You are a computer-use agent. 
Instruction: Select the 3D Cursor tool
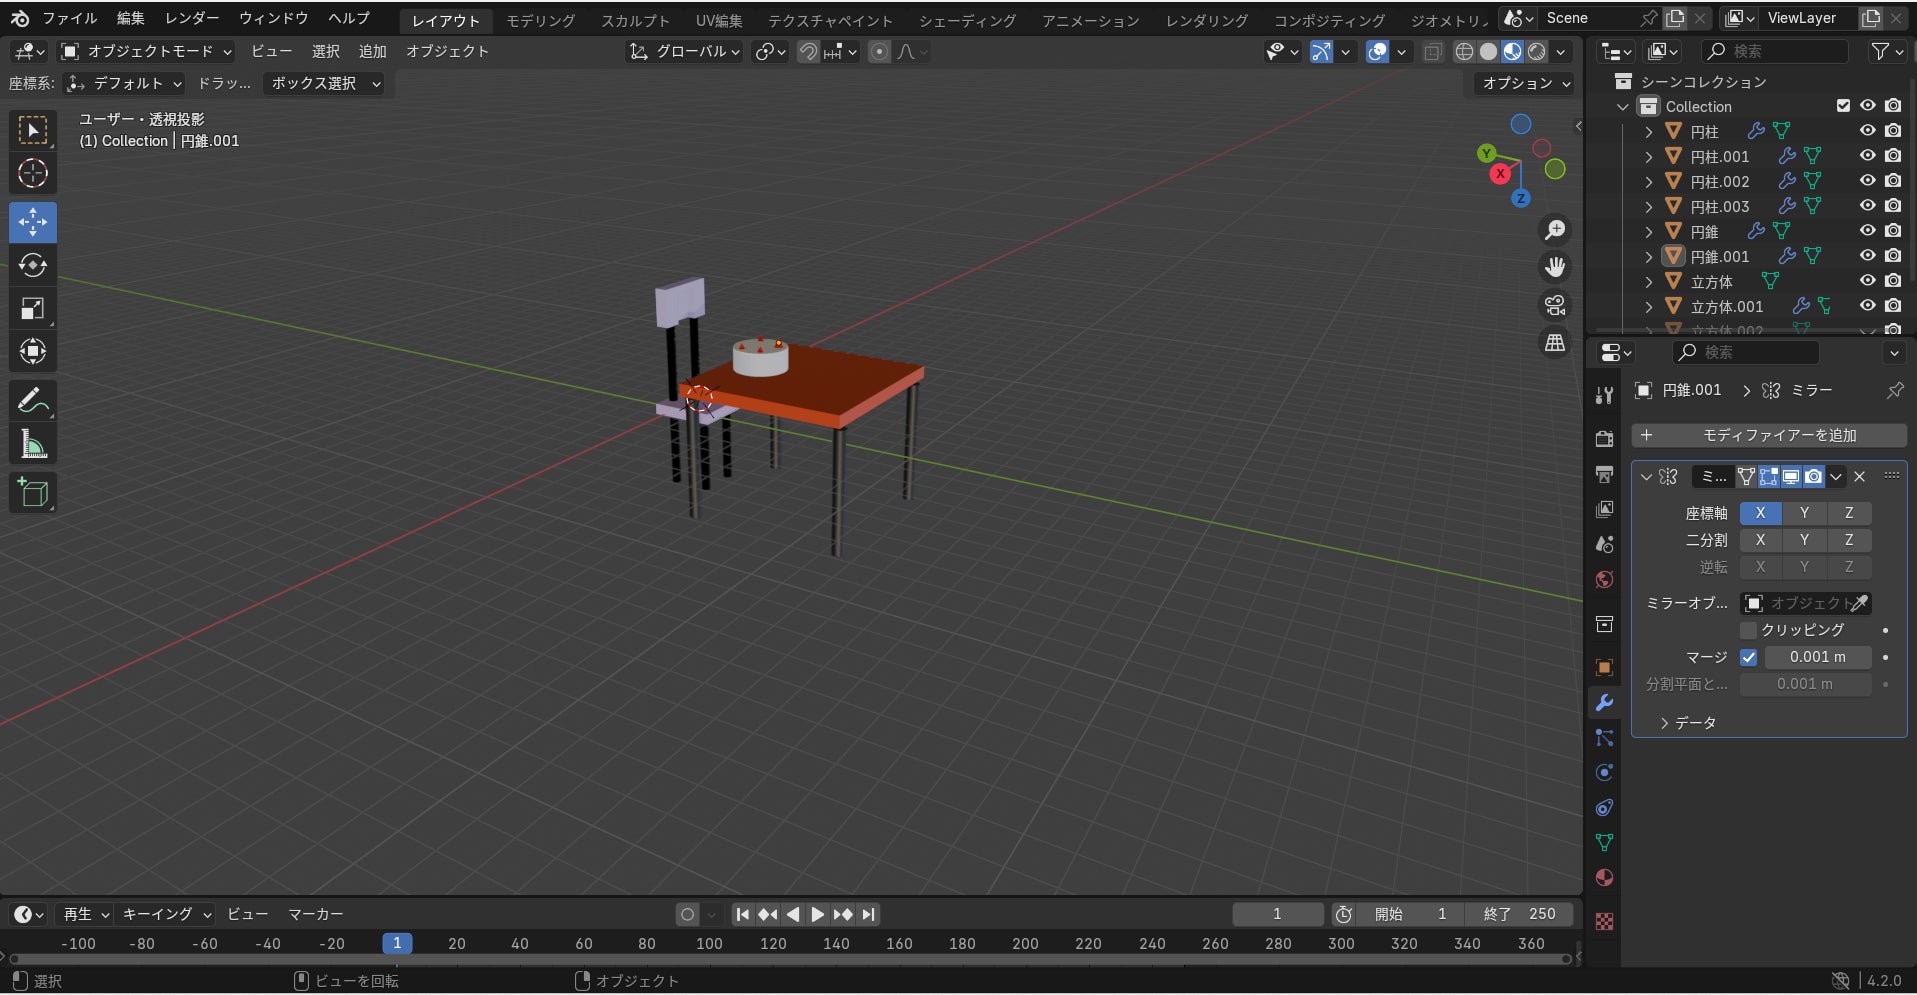pyautogui.click(x=33, y=174)
